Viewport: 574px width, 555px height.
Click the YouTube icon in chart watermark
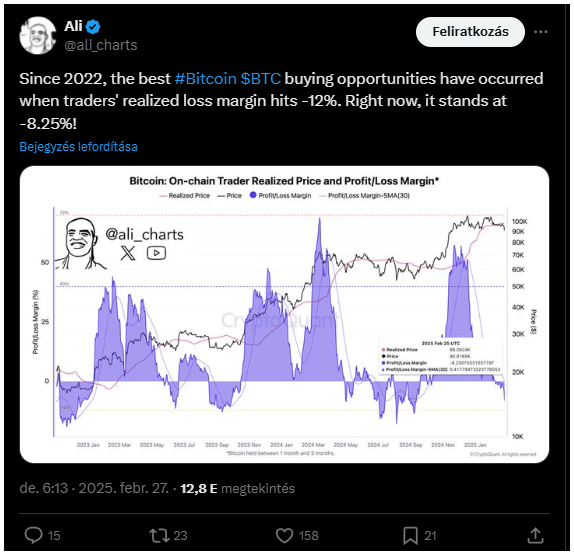pos(156,253)
